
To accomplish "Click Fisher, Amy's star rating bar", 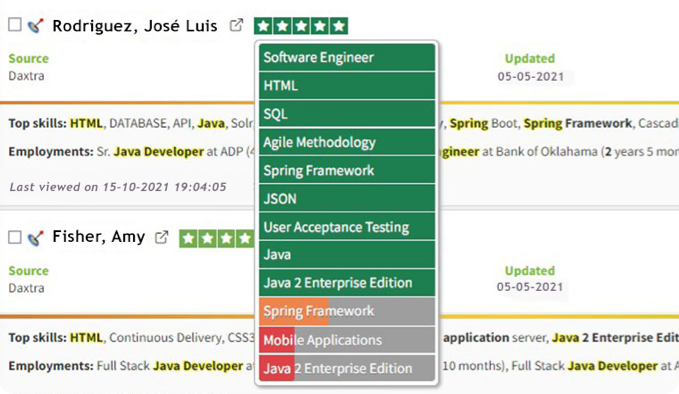I will 217,238.
